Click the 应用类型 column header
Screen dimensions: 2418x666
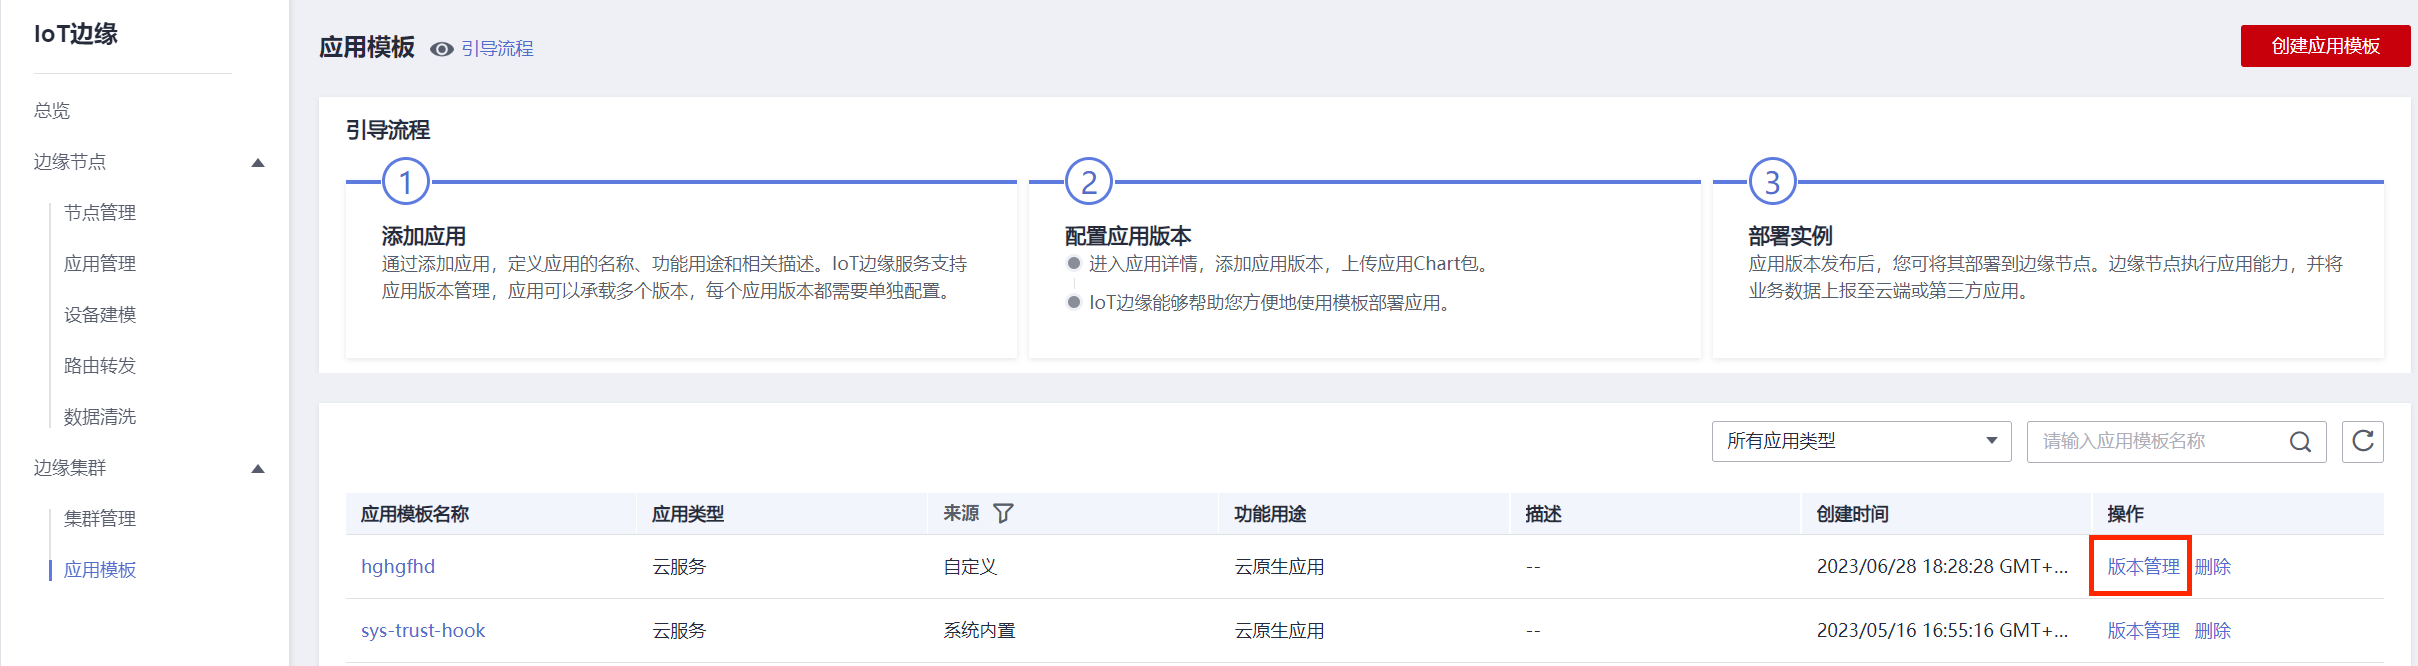coord(688,514)
